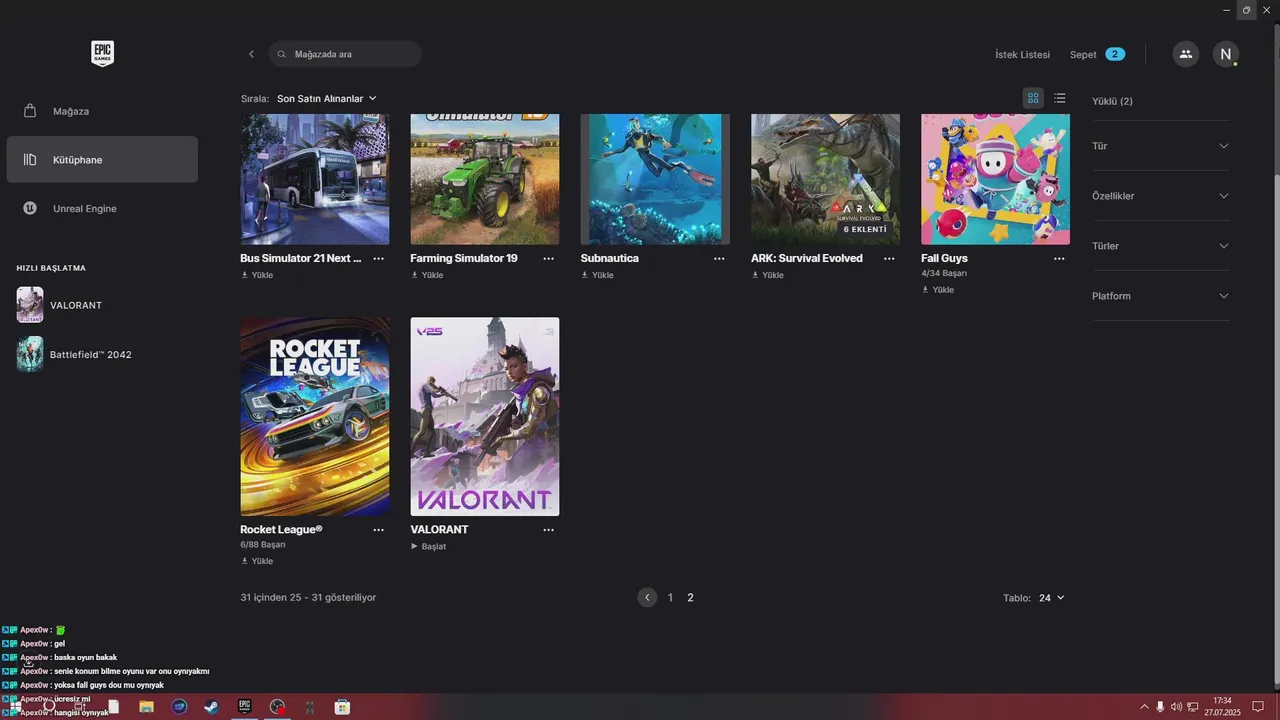Image resolution: width=1280 pixels, height=720 pixels.
Task: Show hidden system tray icons
Action: (1144, 707)
